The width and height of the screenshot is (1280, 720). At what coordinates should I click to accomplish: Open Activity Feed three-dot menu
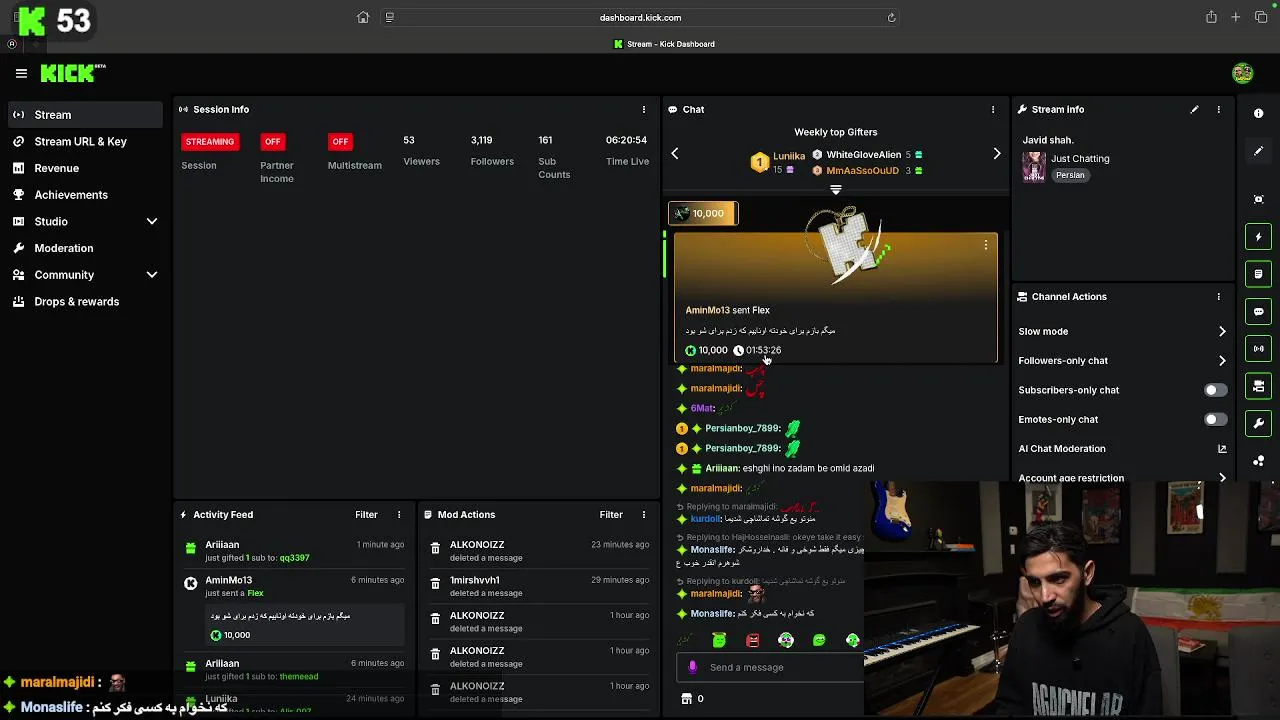coord(399,515)
